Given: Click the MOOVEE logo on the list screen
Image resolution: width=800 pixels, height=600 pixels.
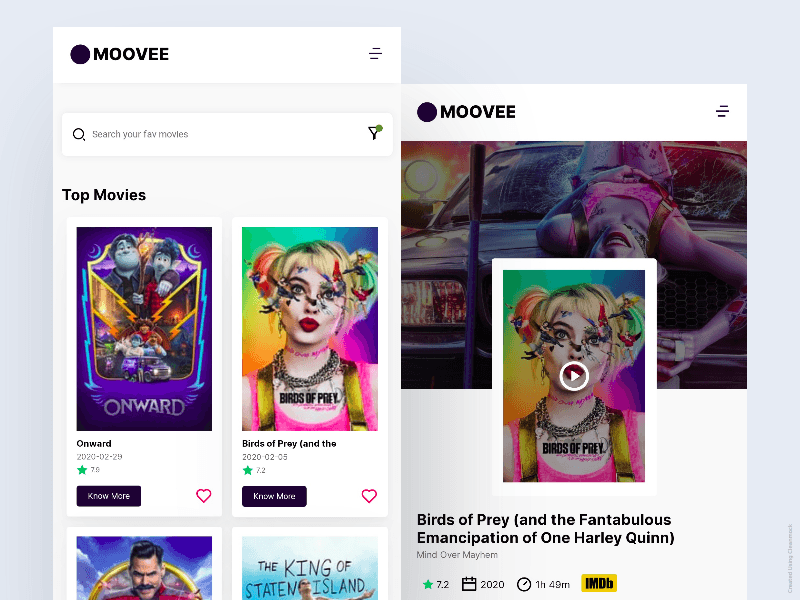Looking at the screenshot, I should (119, 54).
